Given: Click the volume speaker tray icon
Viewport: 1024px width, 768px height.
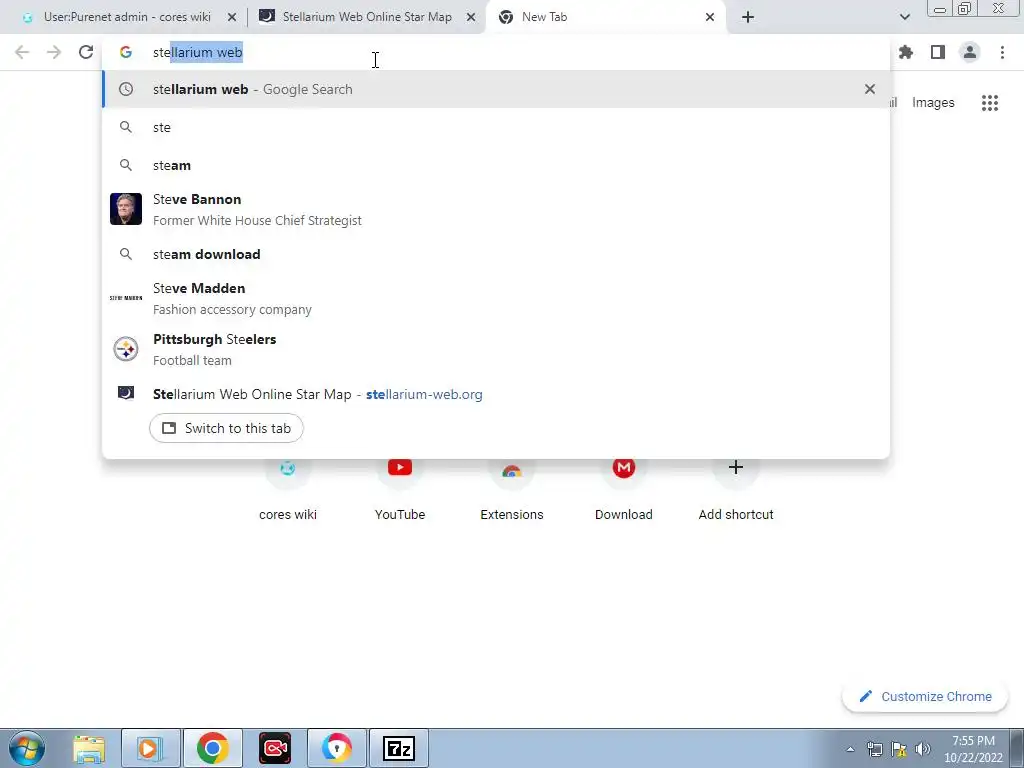Looking at the screenshot, I should tap(923, 749).
